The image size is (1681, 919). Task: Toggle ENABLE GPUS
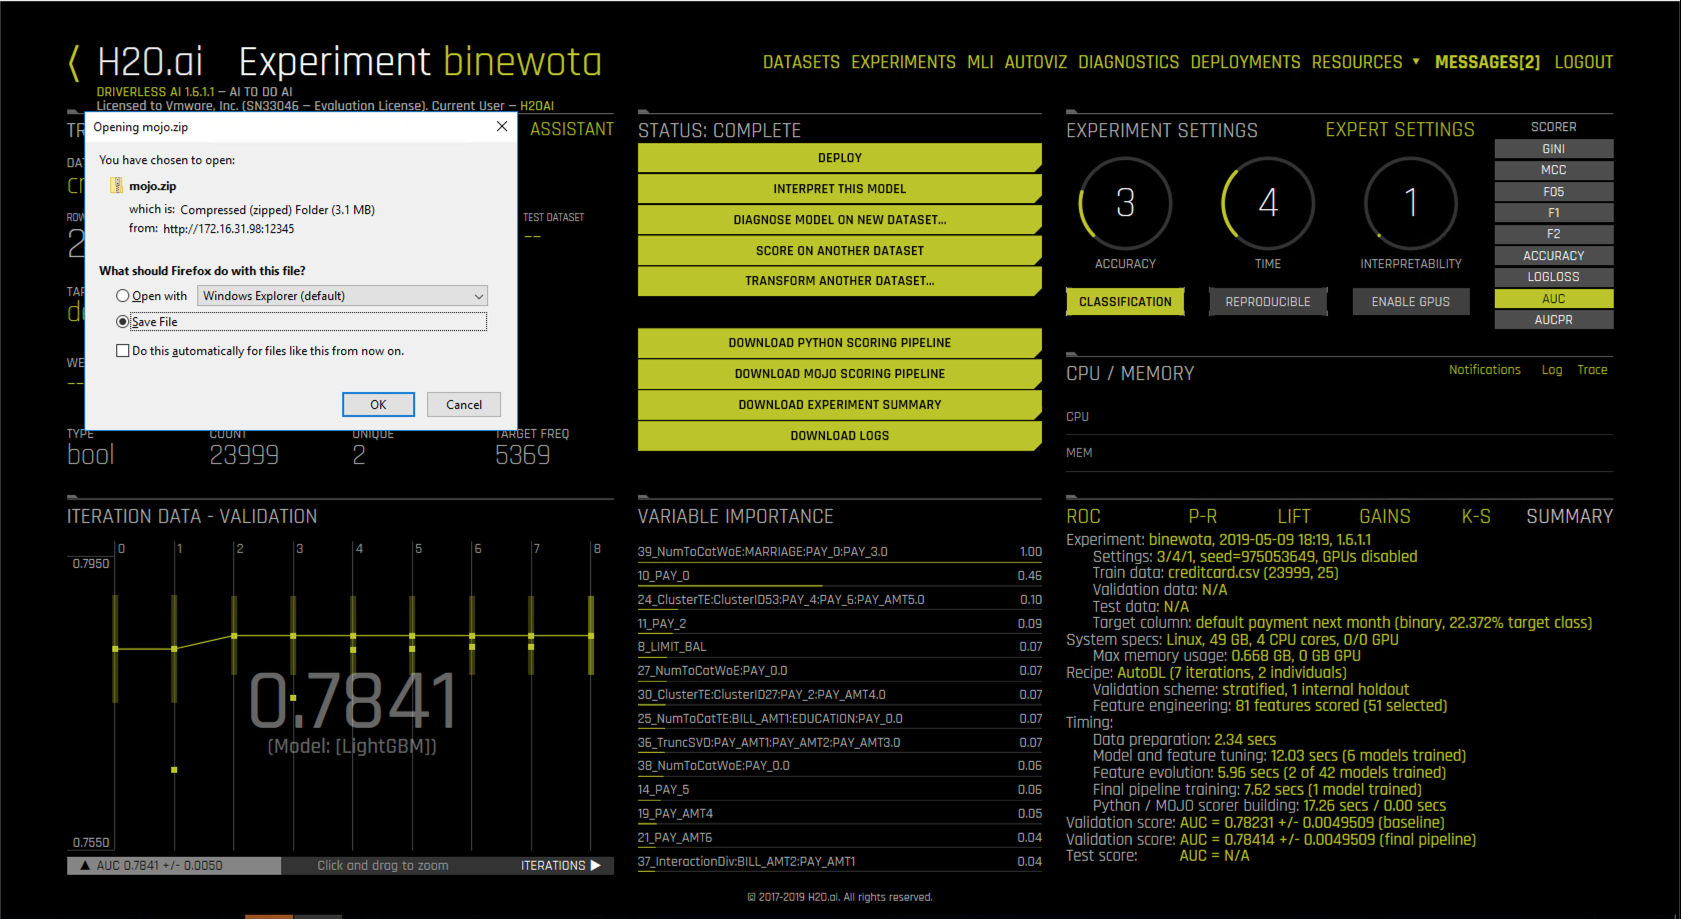pos(1411,302)
